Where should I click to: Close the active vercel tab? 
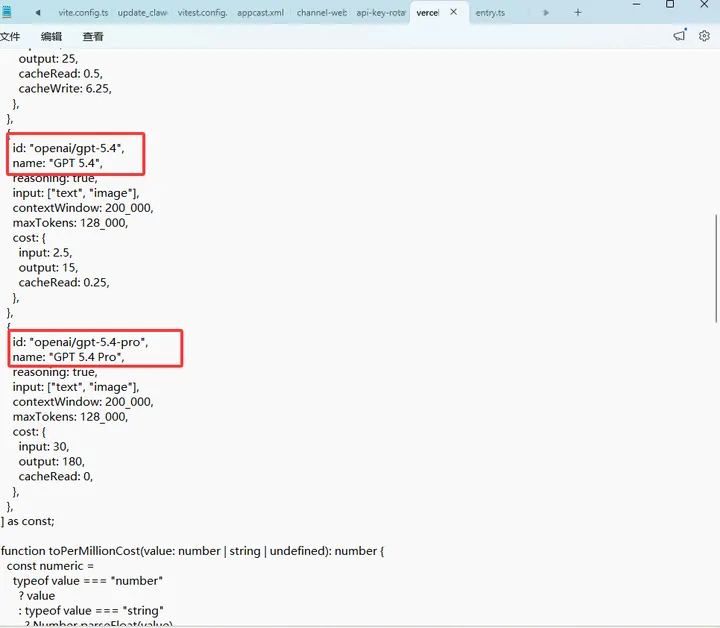[453, 12]
